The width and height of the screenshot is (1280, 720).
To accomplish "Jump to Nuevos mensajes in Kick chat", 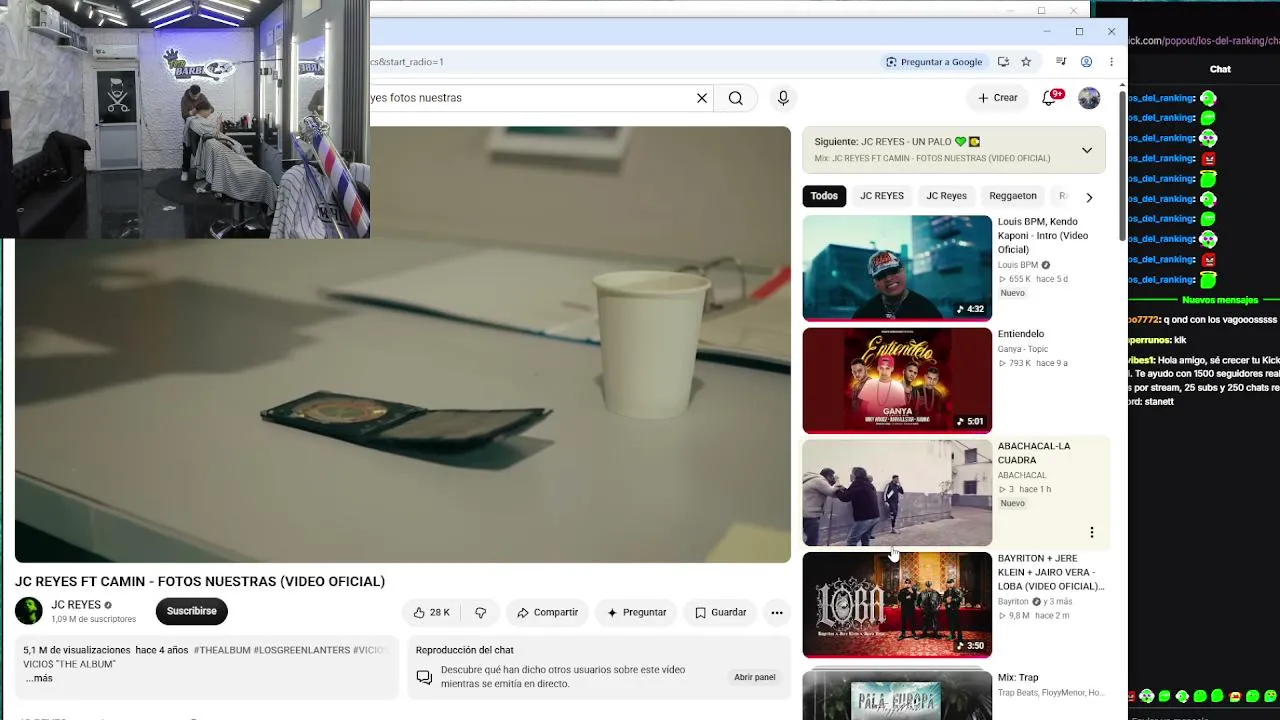I will click(1220, 300).
